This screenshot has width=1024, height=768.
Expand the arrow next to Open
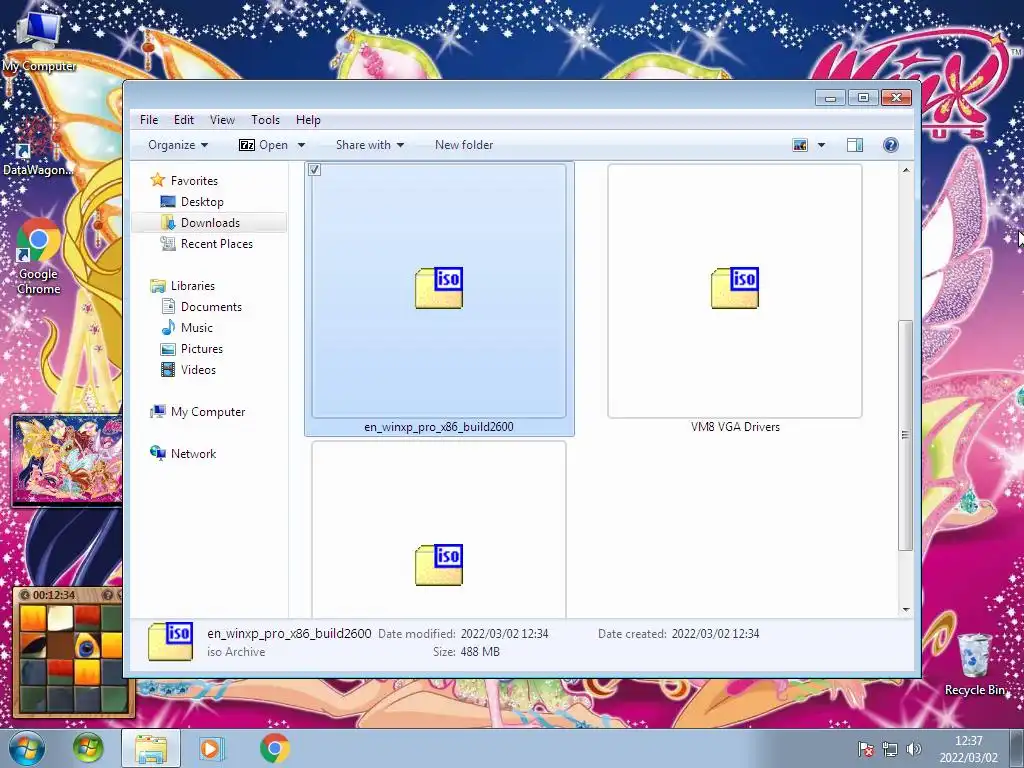301,145
